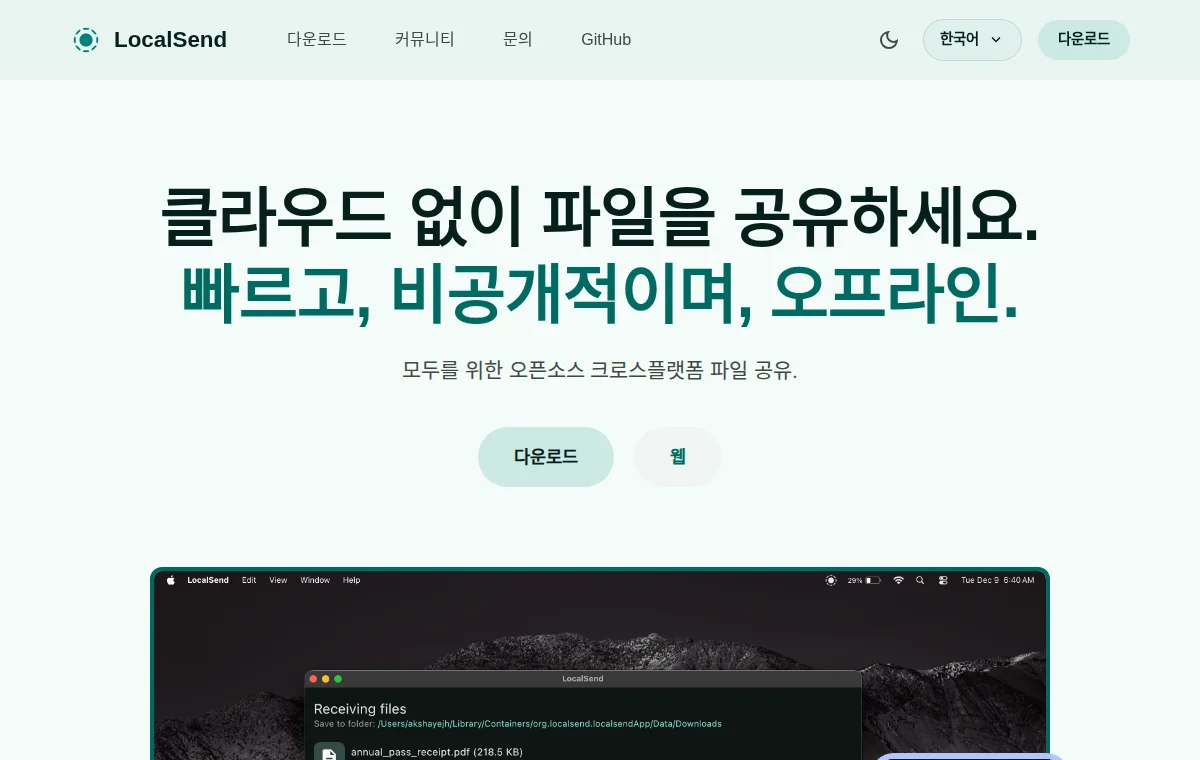The image size is (1200, 760).
Task: Click the file icon beside annual_pass_receipt.pdf
Action: coord(329,752)
